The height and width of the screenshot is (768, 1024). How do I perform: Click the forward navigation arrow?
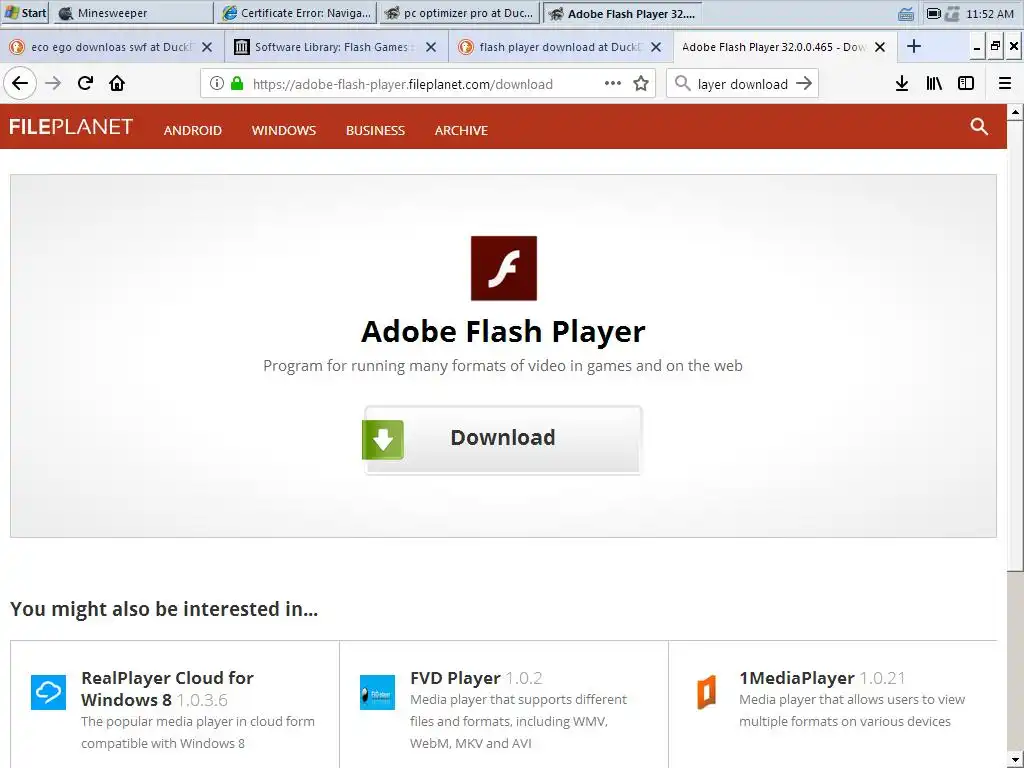coord(53,84)
